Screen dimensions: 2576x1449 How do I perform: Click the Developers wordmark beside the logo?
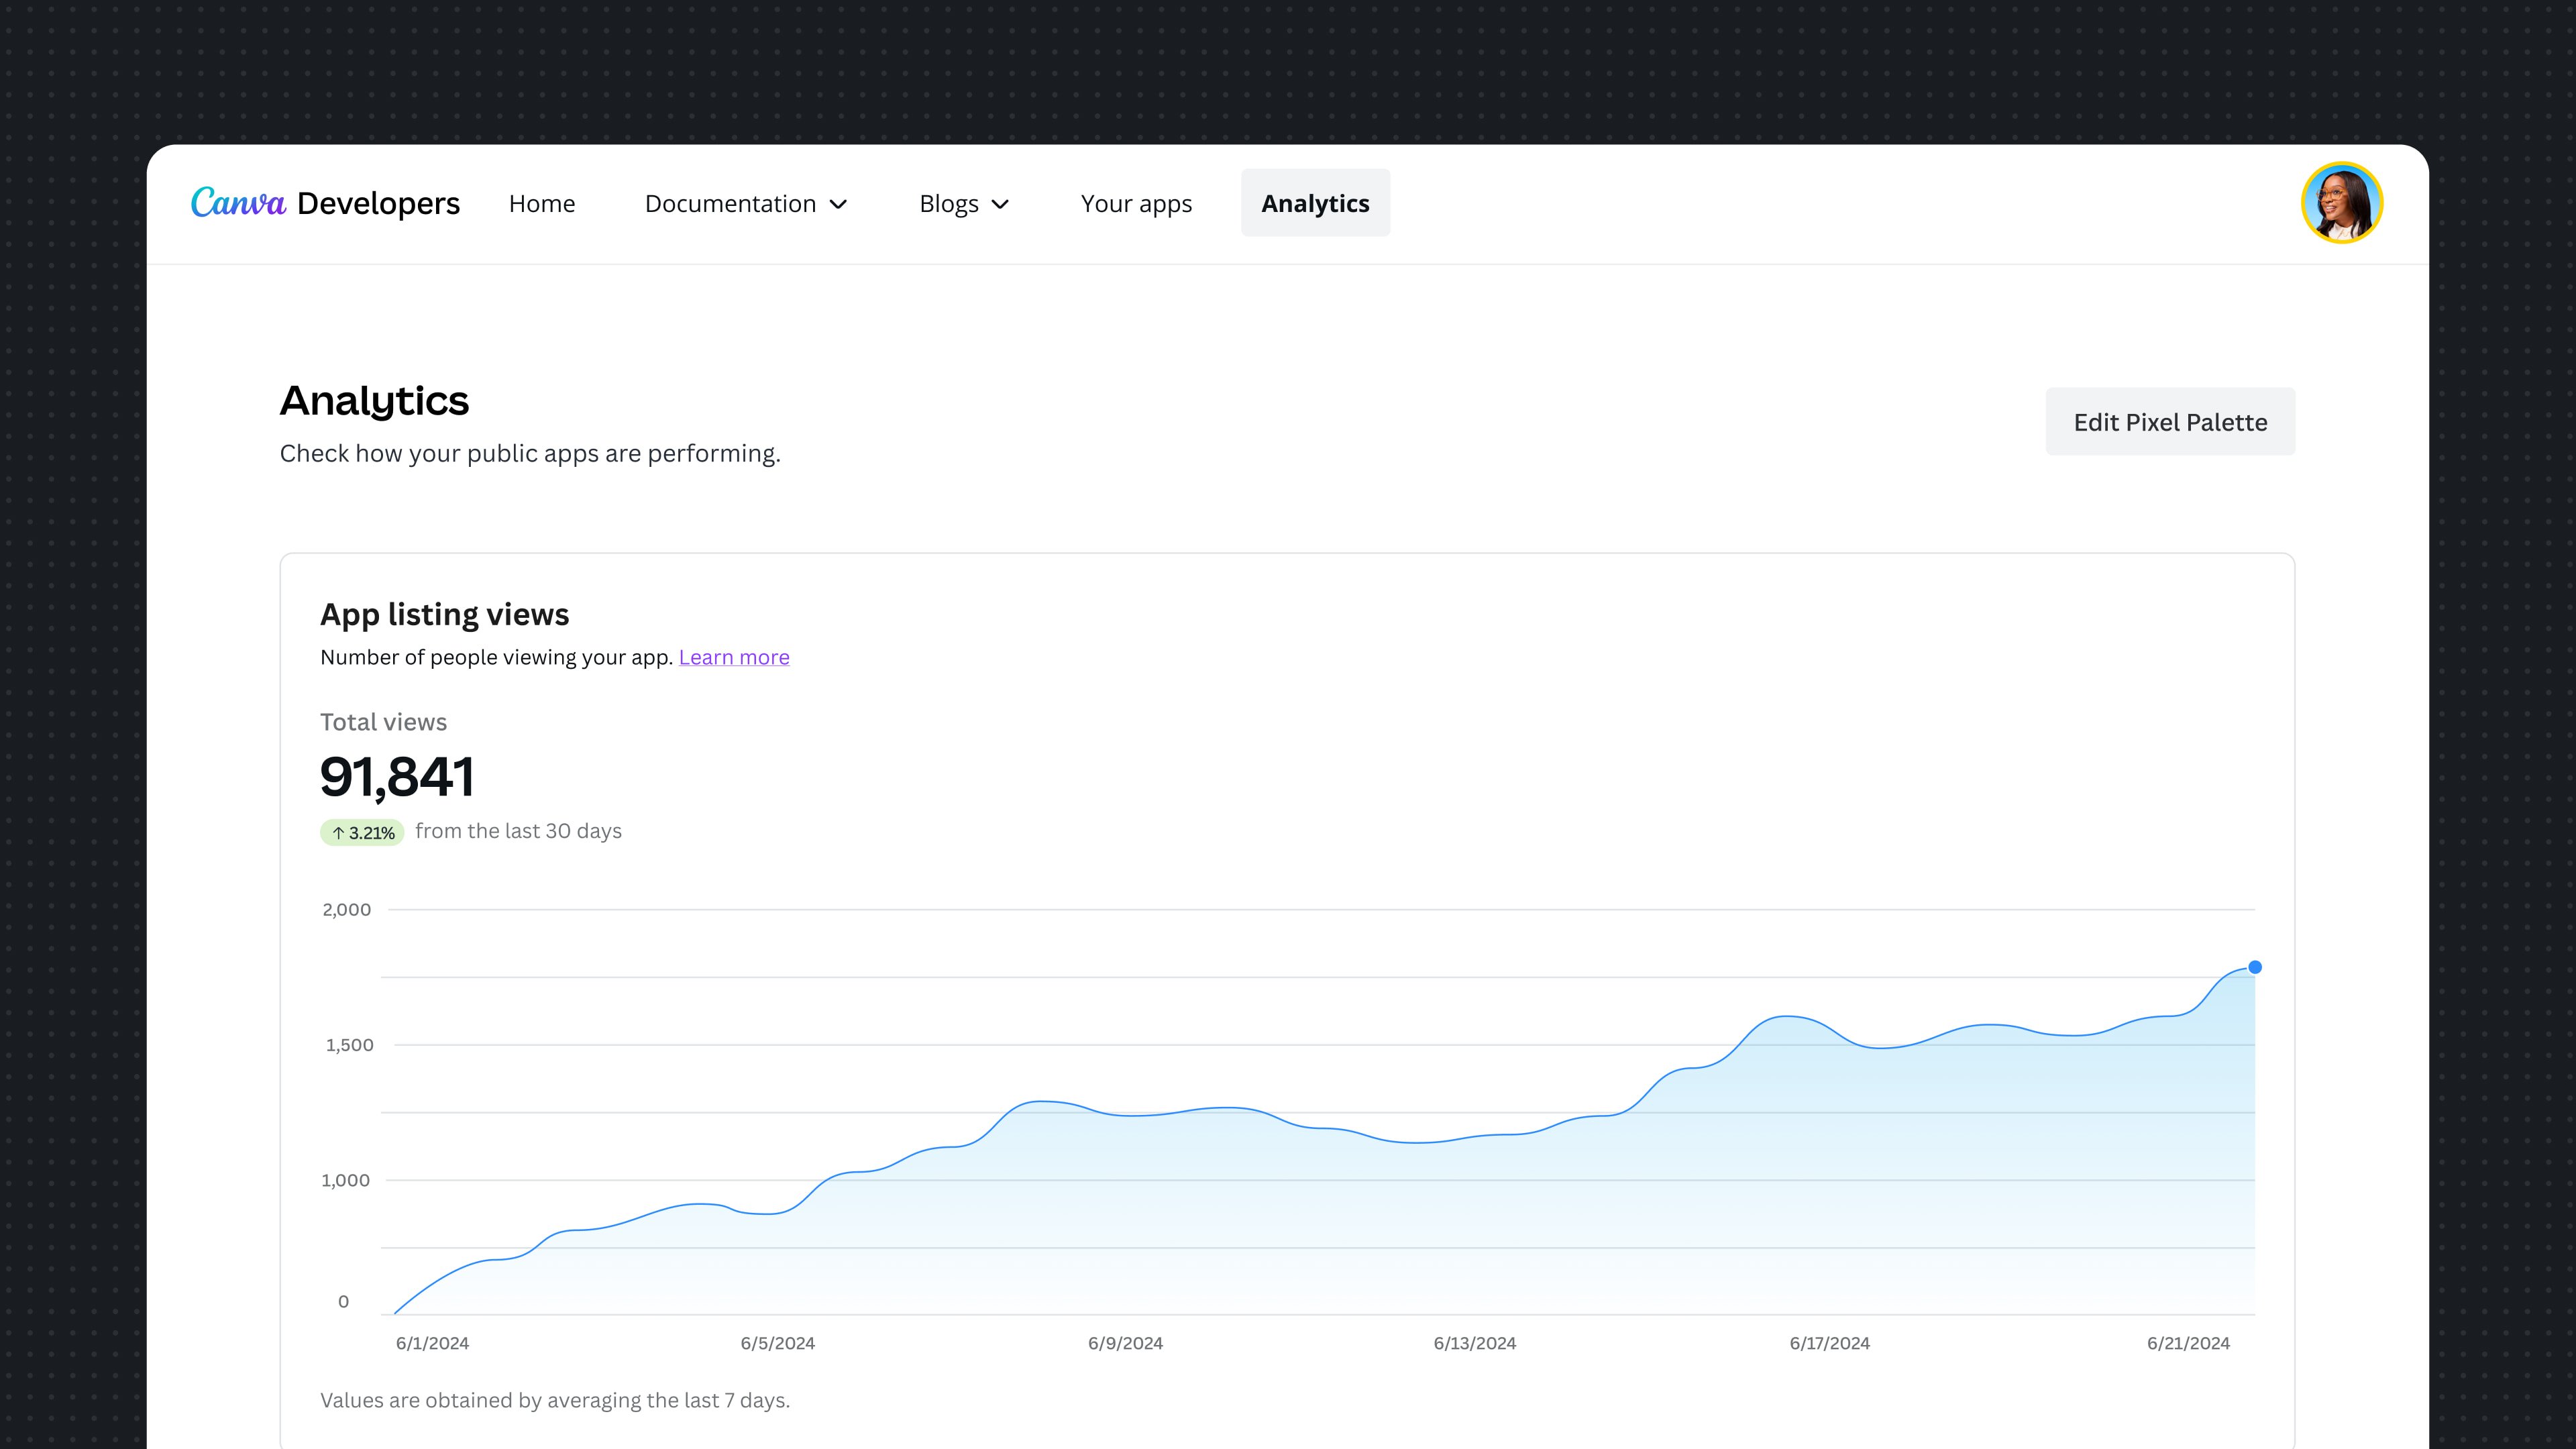[x=378, y=203]
